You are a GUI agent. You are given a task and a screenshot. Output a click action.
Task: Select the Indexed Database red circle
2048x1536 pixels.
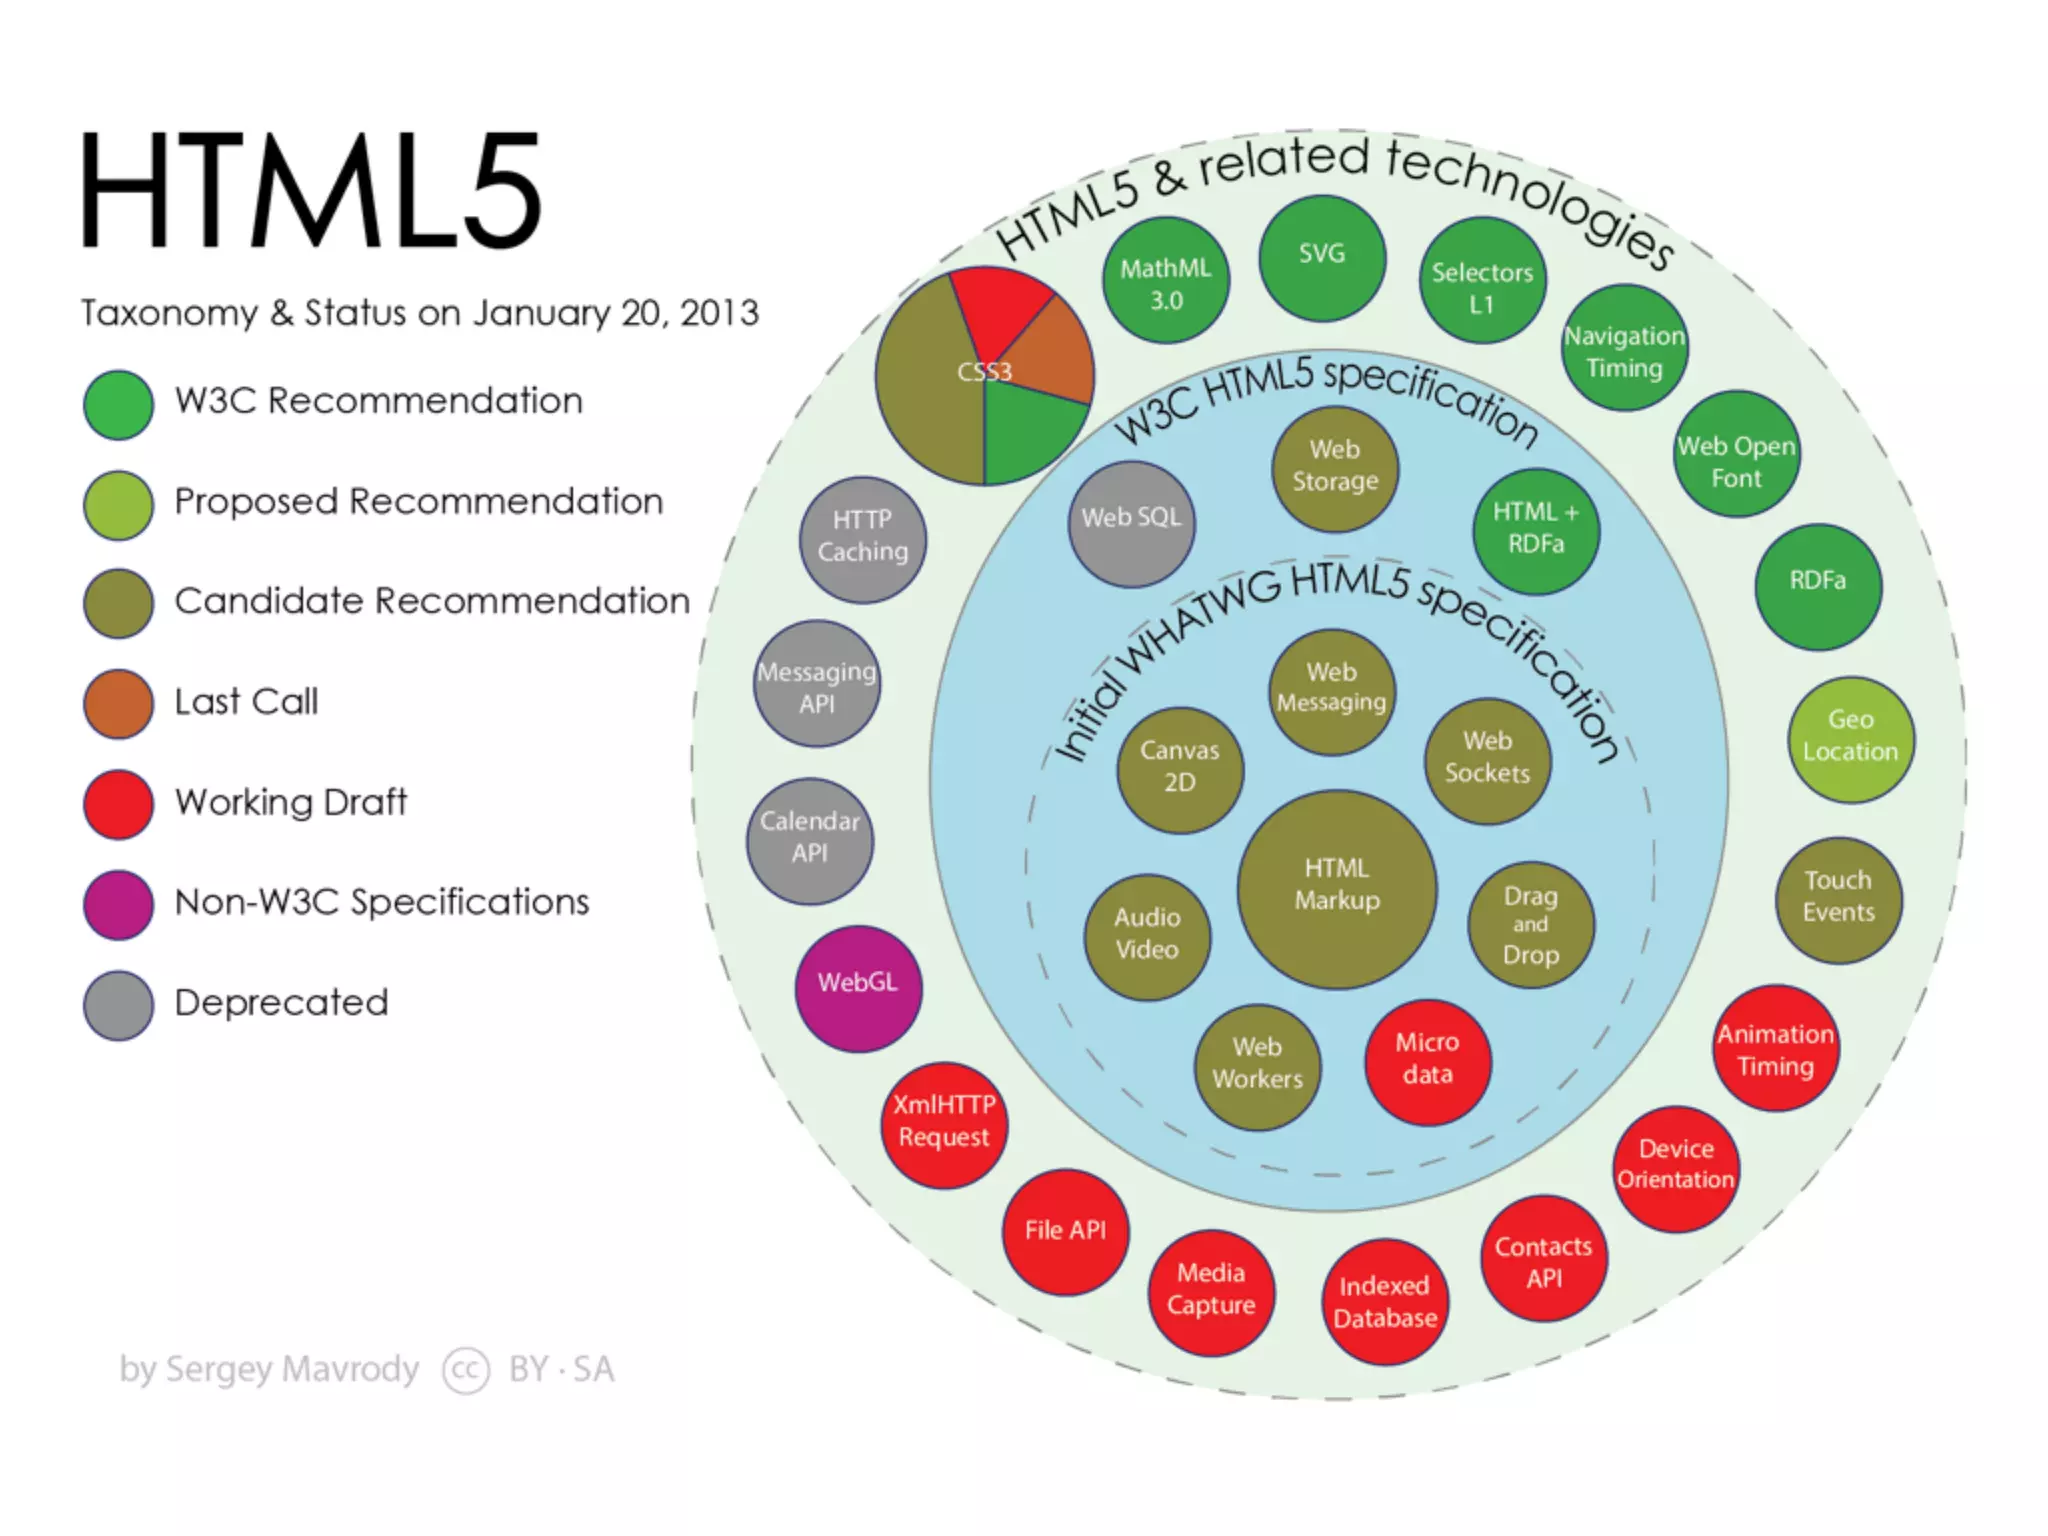(1385, 1302)
